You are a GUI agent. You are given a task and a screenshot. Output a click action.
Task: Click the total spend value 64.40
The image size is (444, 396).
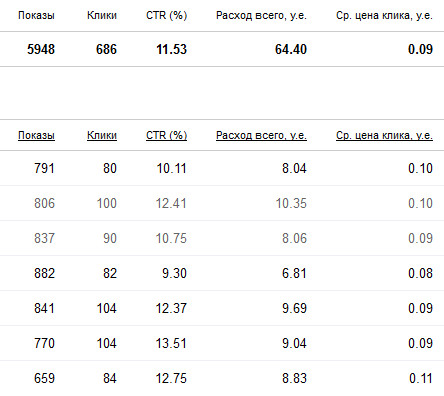(291, 49)
